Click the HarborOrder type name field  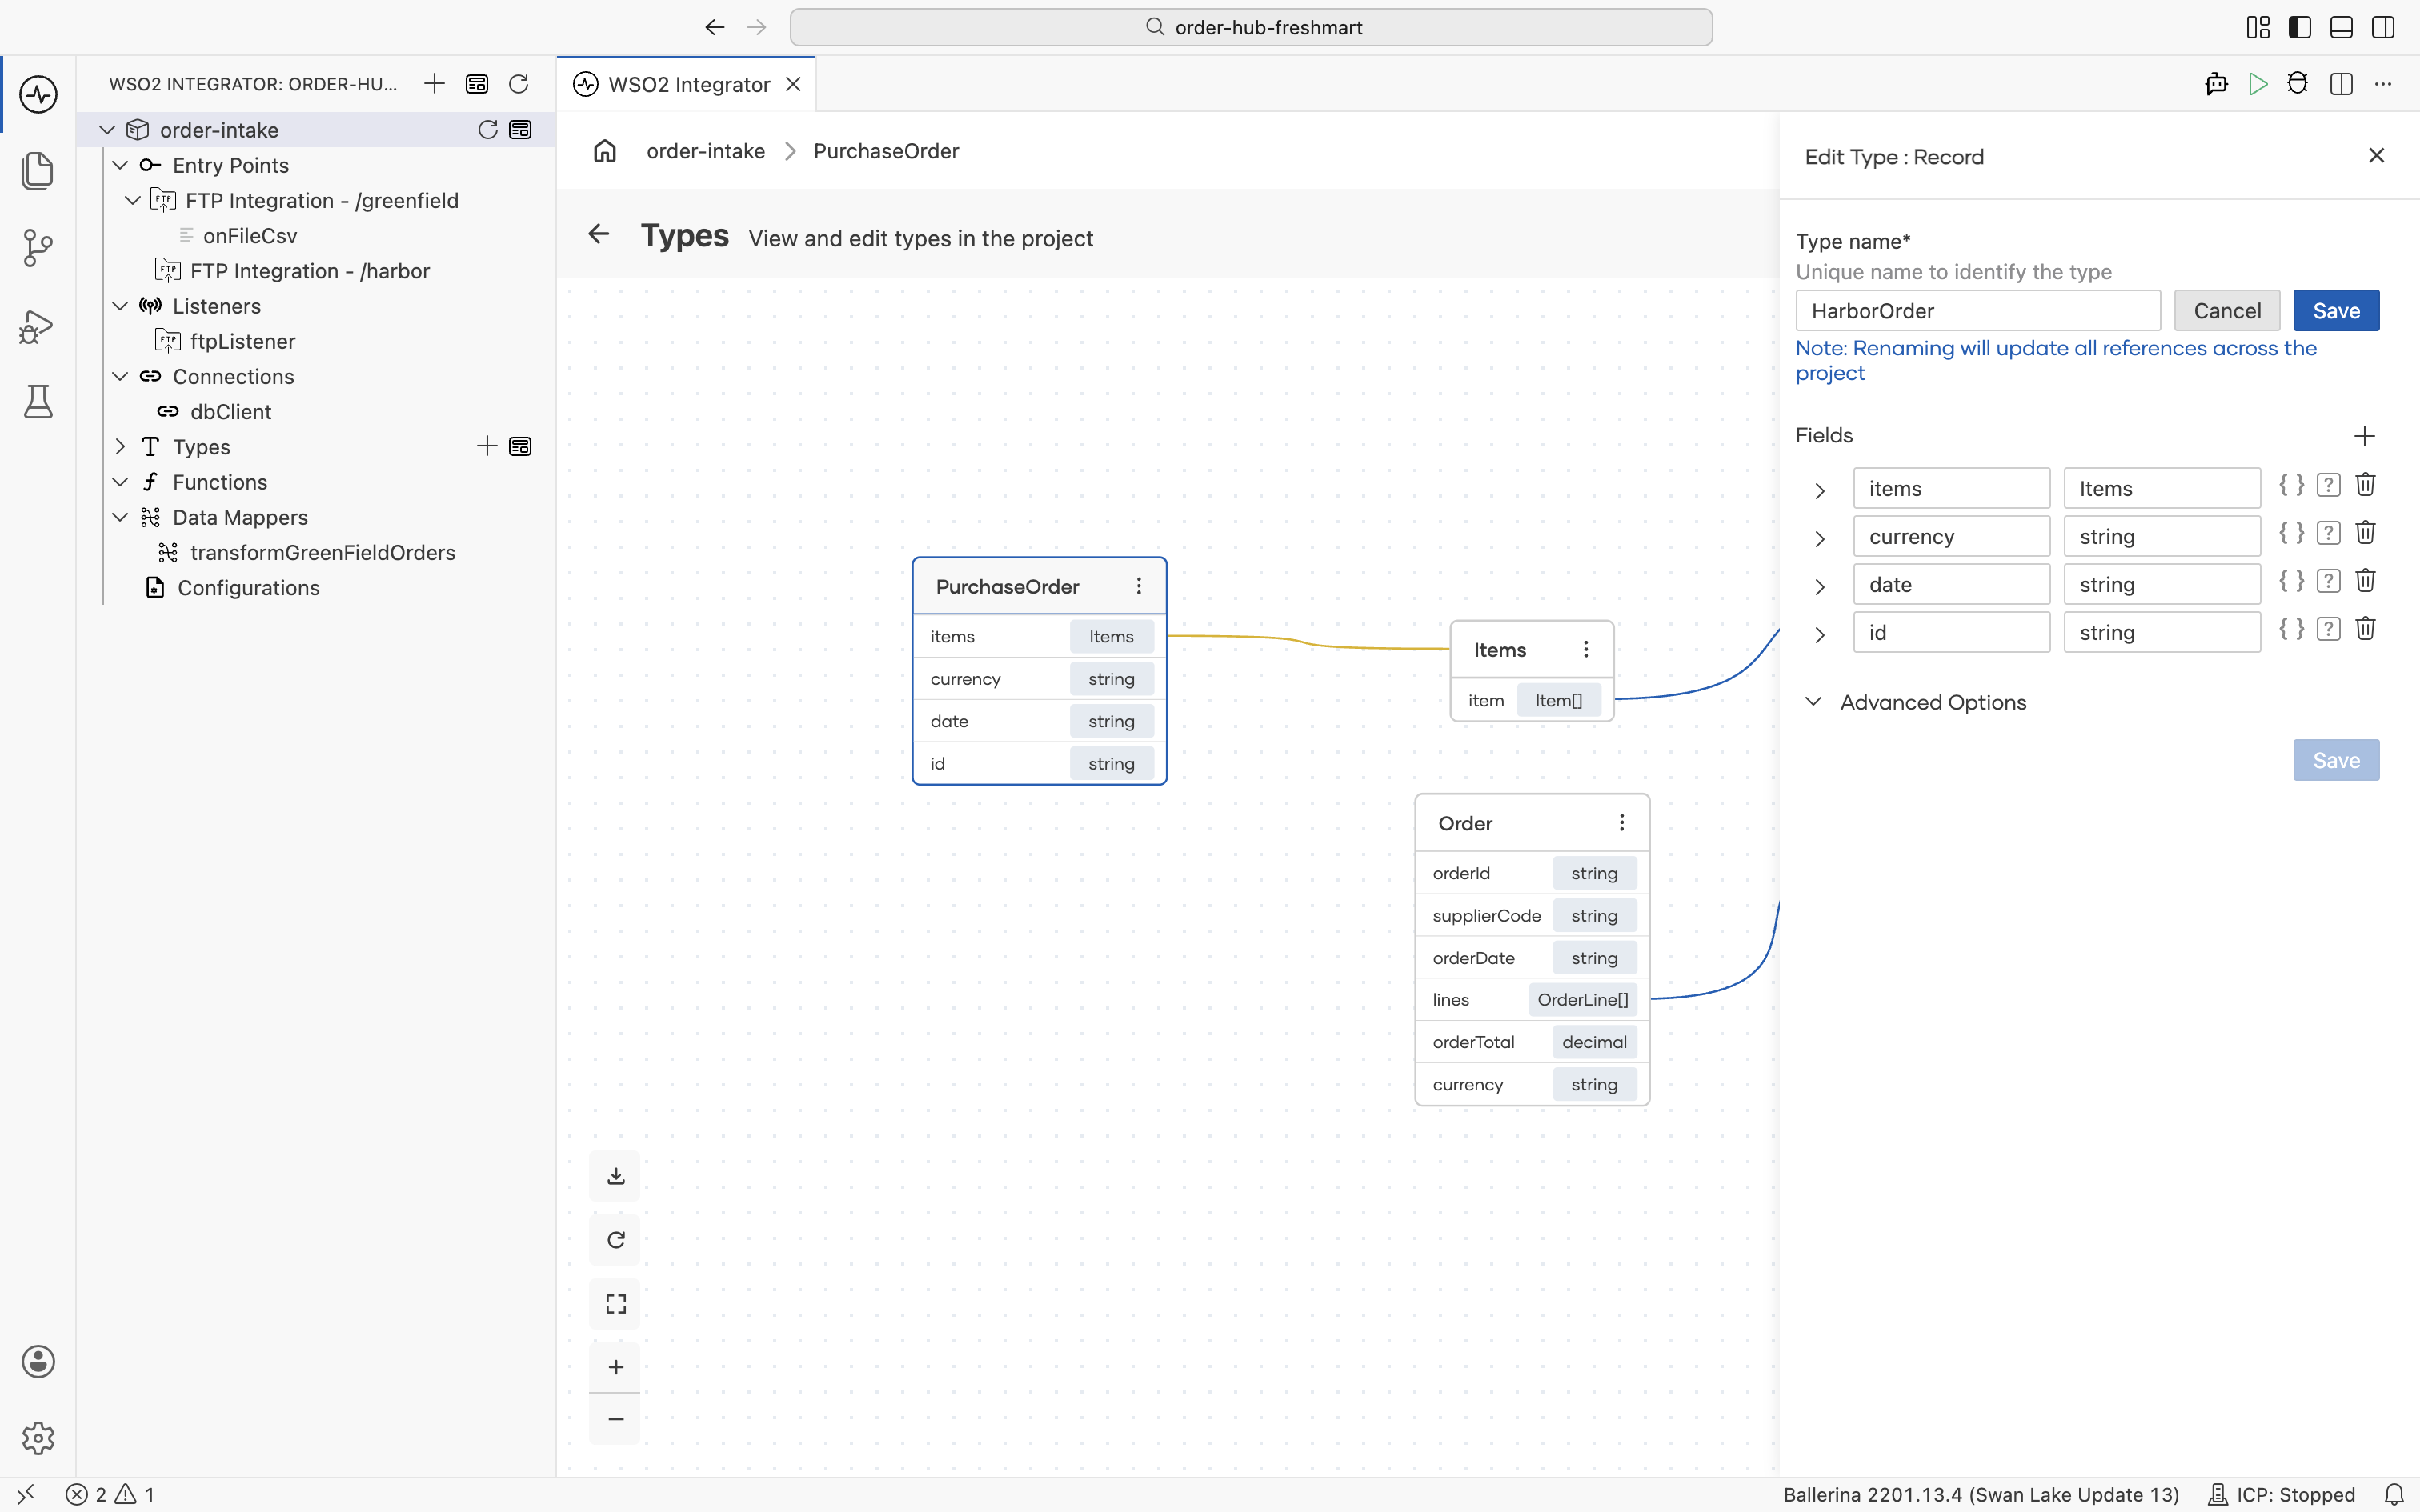(1978, 311)
